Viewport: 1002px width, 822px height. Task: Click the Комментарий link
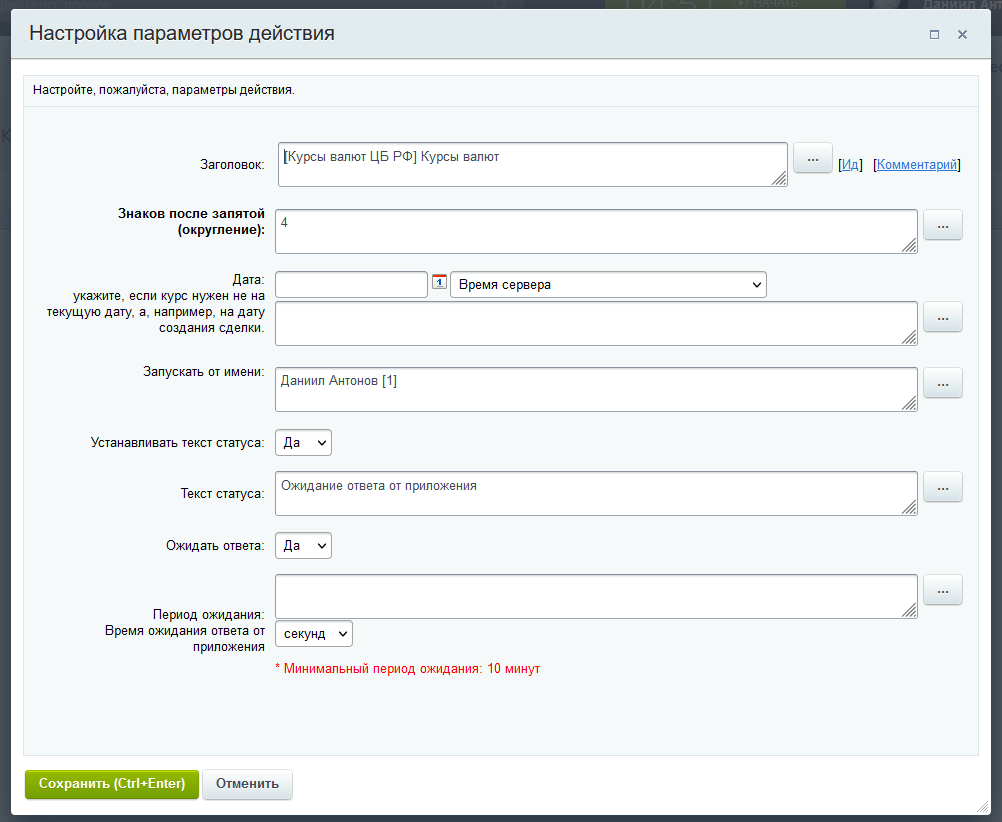(917, 165)
